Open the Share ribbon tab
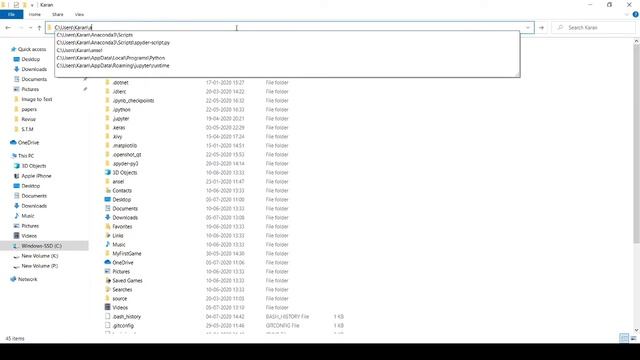Screen dimensions: 640x360 pyautogui.click(x=58, y=14)
